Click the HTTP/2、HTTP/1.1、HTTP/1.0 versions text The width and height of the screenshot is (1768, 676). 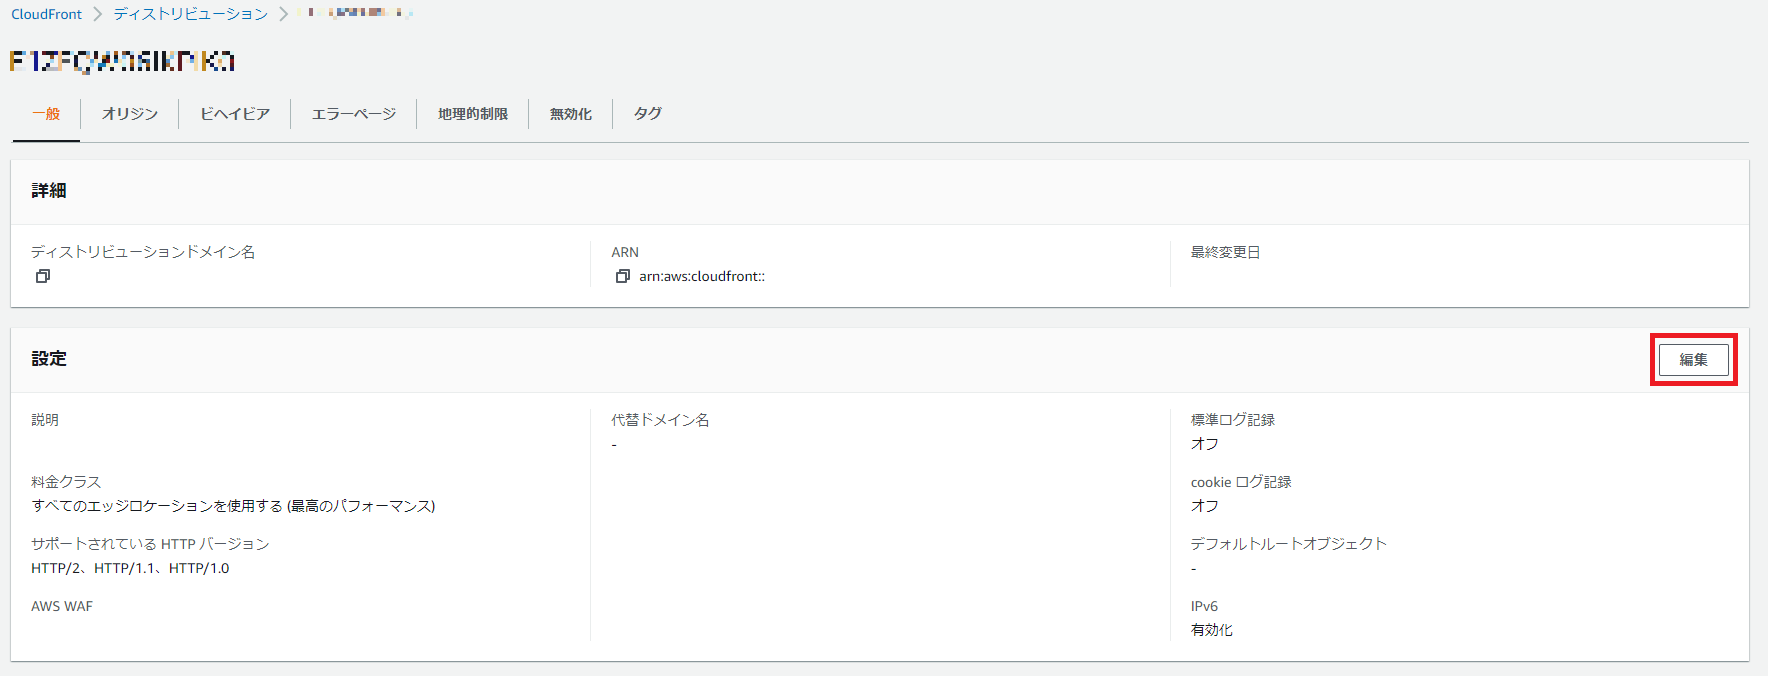(130, 568)
